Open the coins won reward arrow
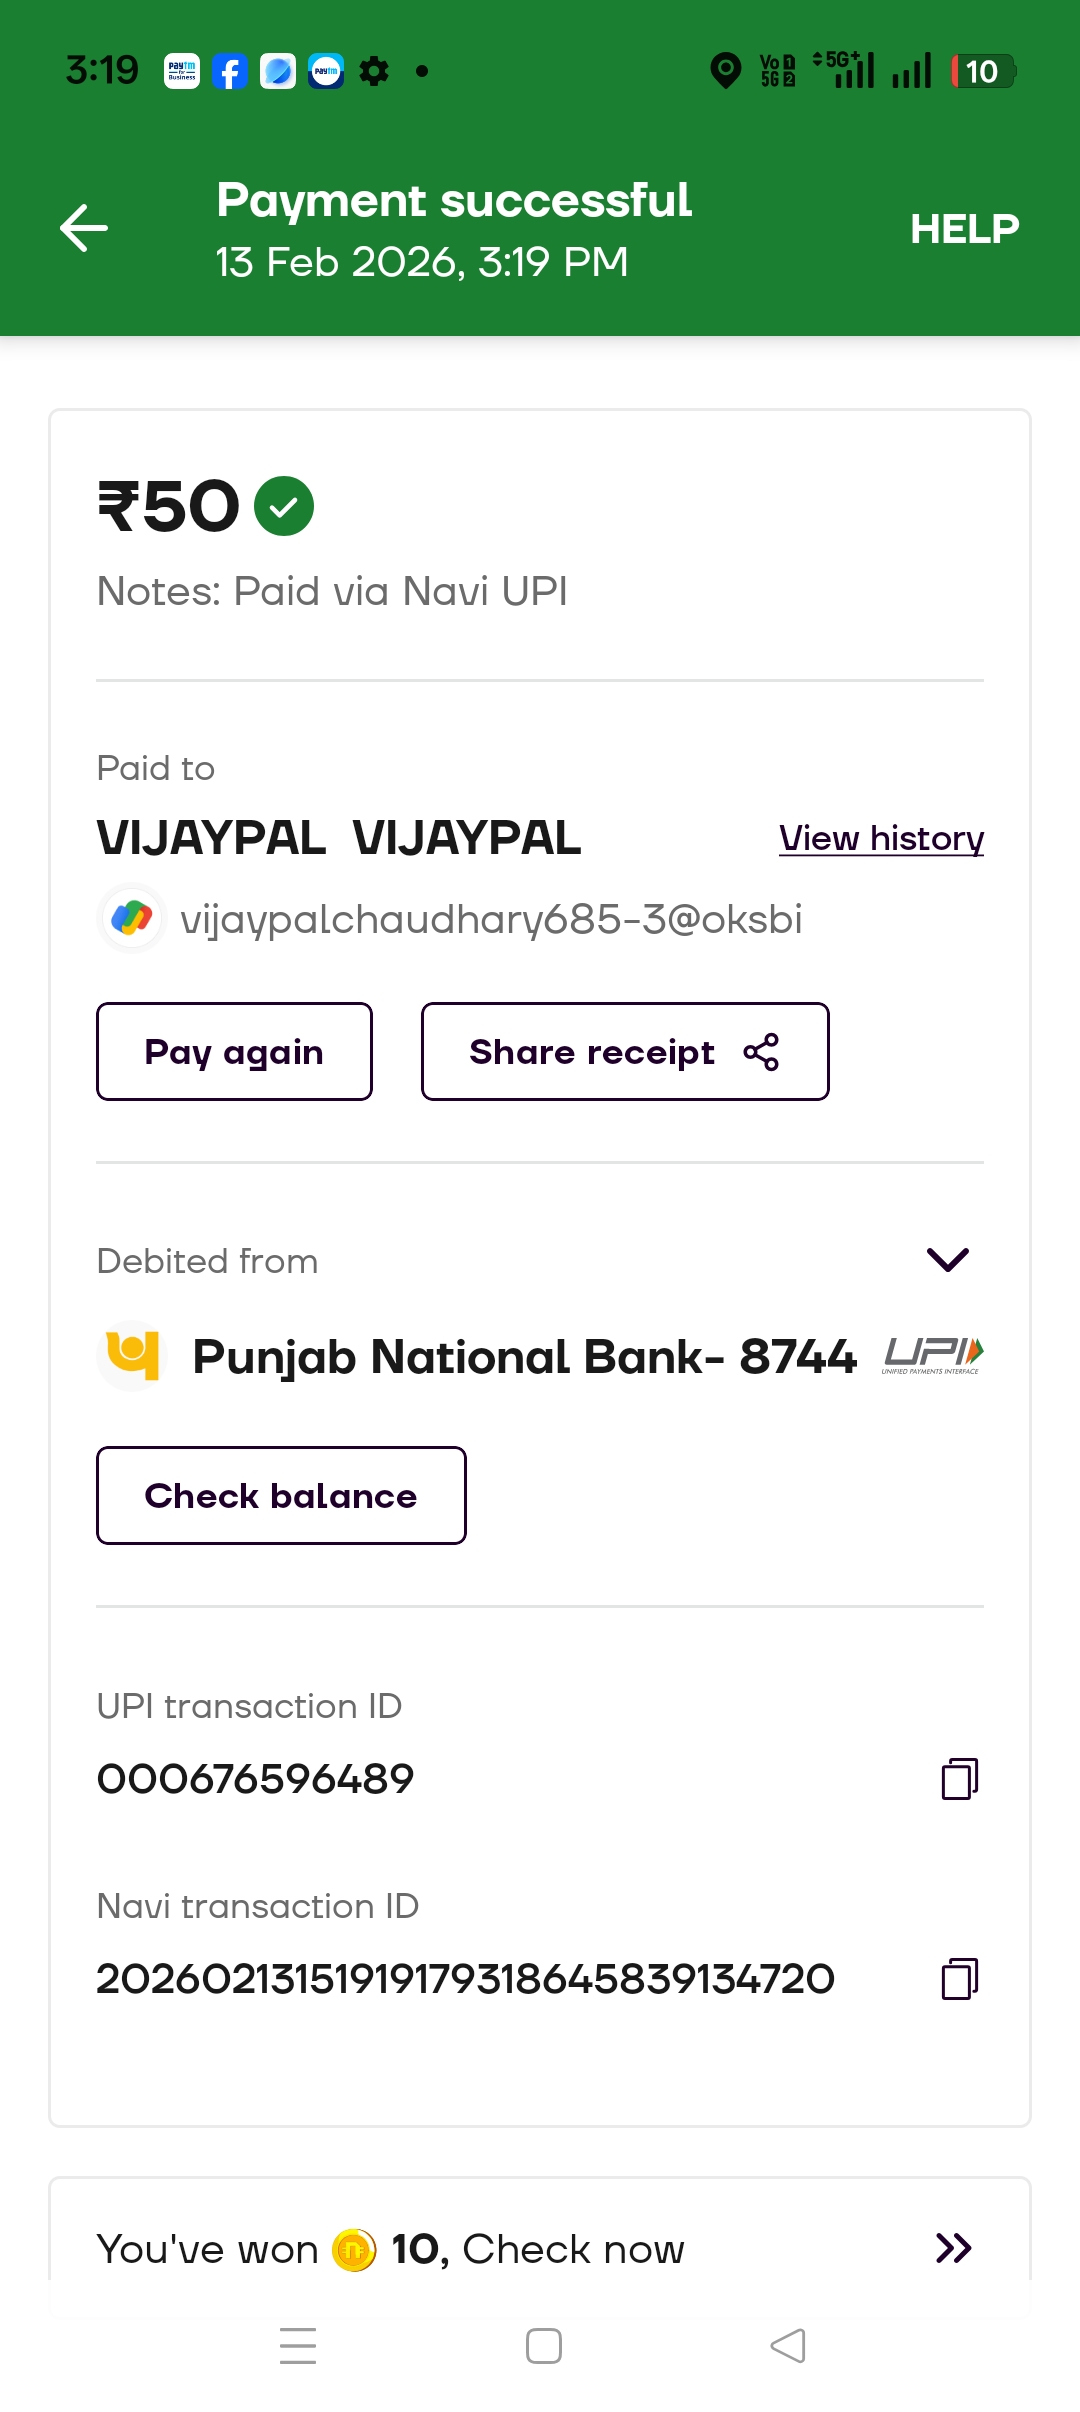1080x2412 pixels. pyautogui.click(x=953, y=2248)
